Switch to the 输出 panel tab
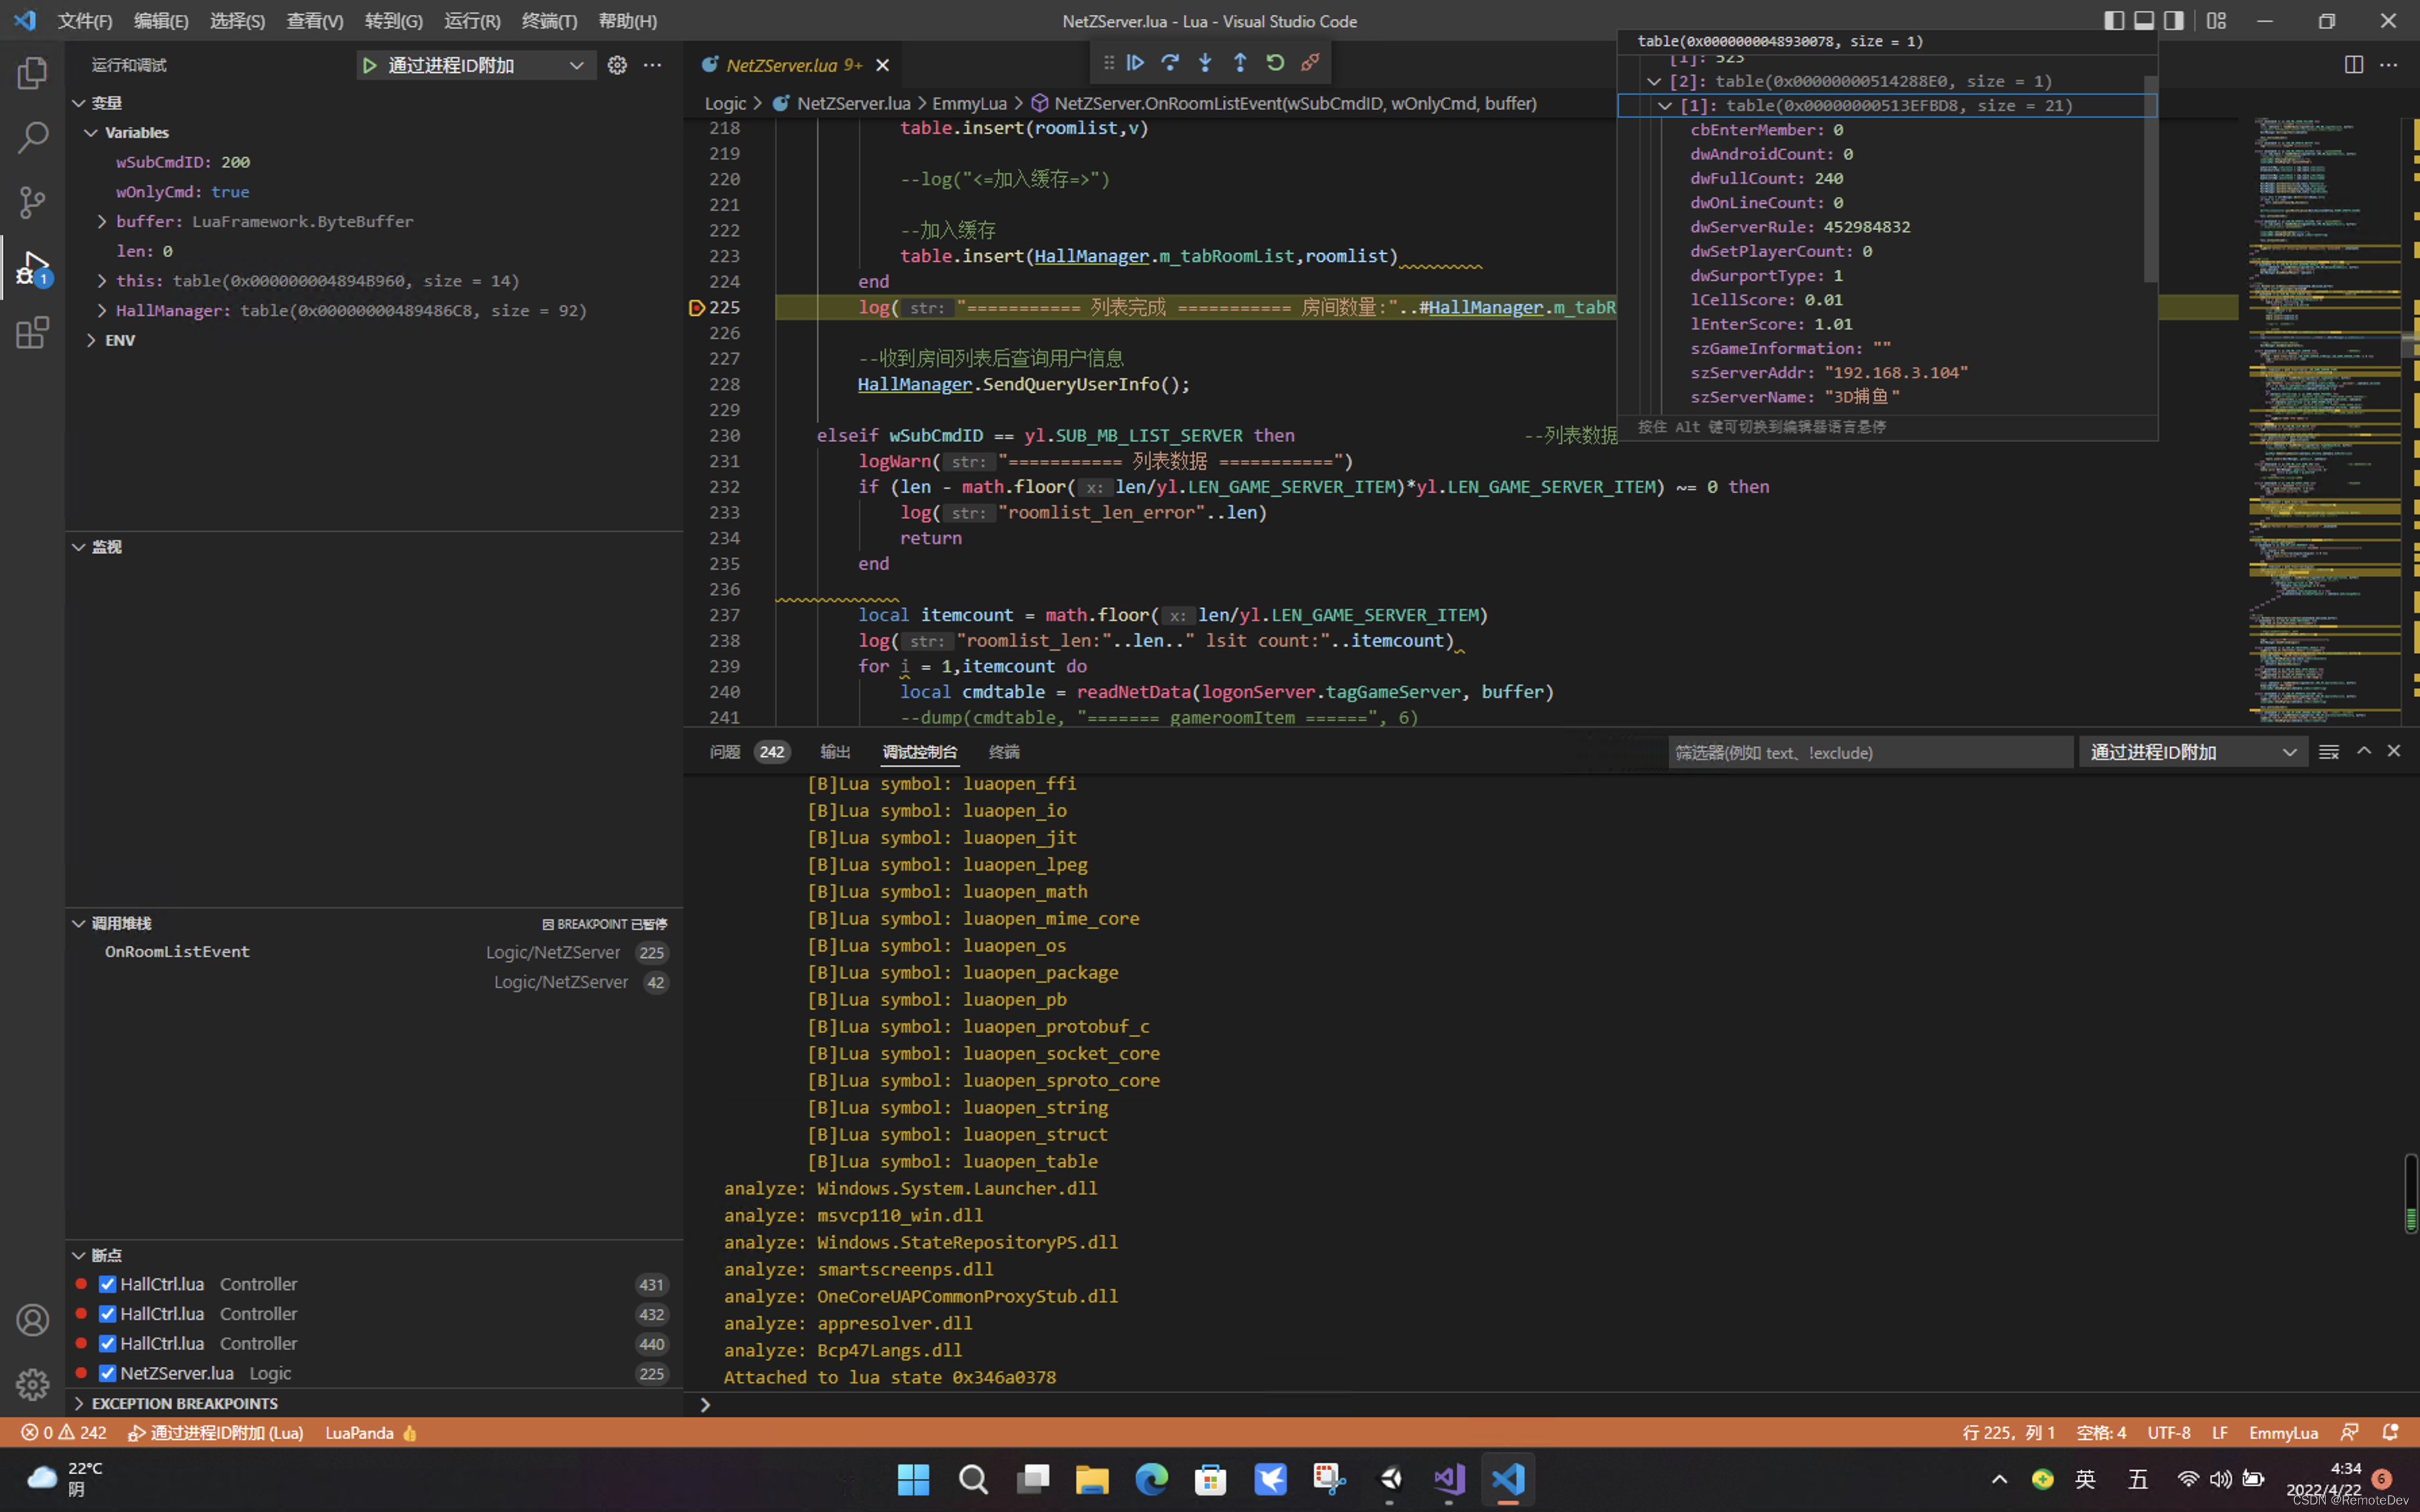2420x1512 pixels. pos(835,752)
